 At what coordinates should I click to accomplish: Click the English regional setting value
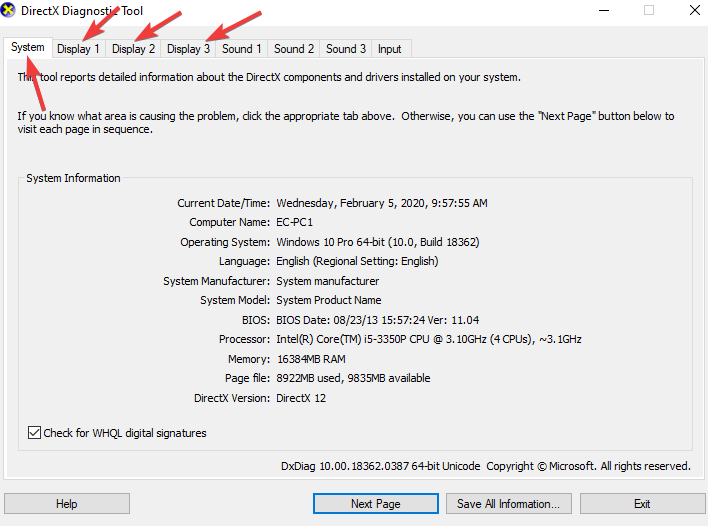click(357, 261)
